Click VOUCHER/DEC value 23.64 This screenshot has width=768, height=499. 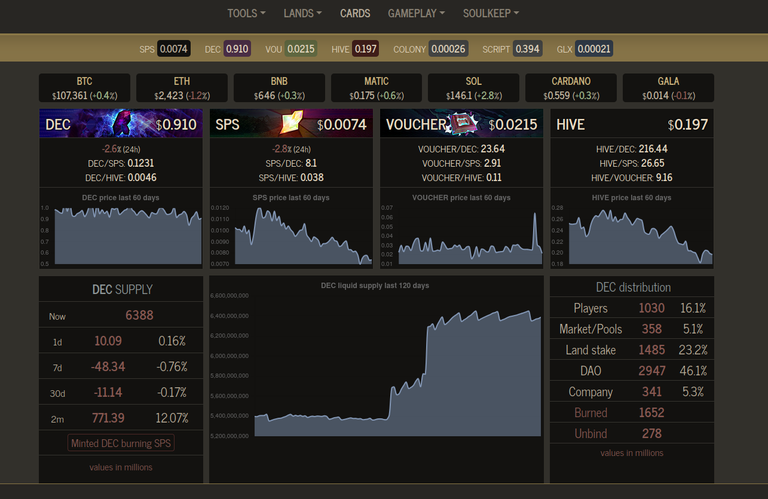tap(493, 149)
